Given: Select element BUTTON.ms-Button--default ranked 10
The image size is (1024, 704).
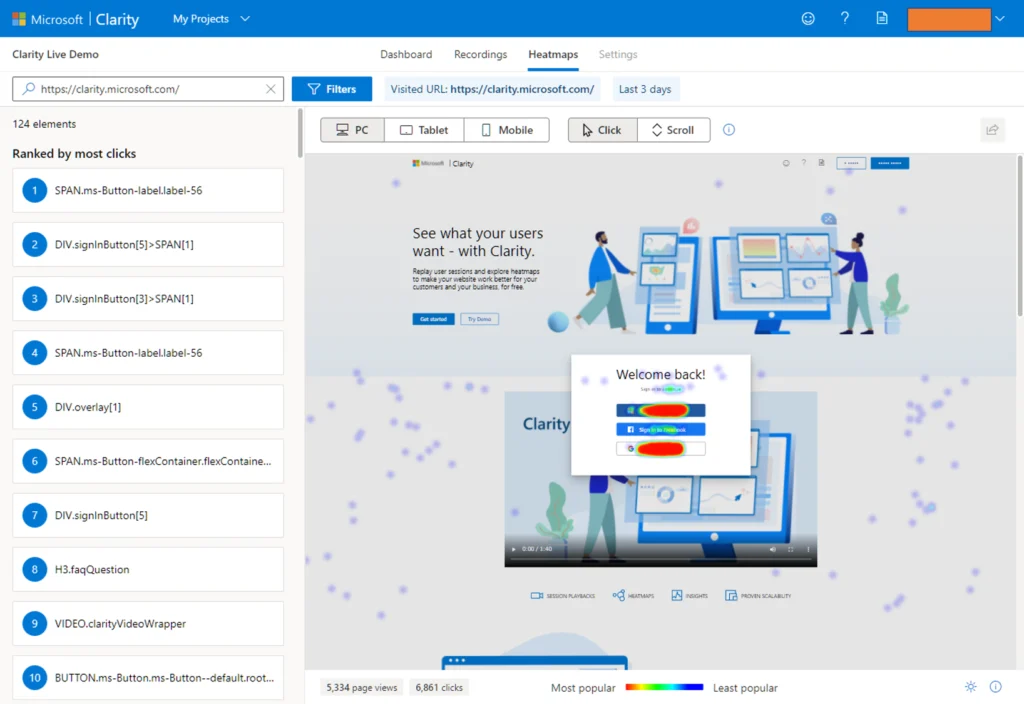Looking at the screenshot, I should tap(148, 678).
